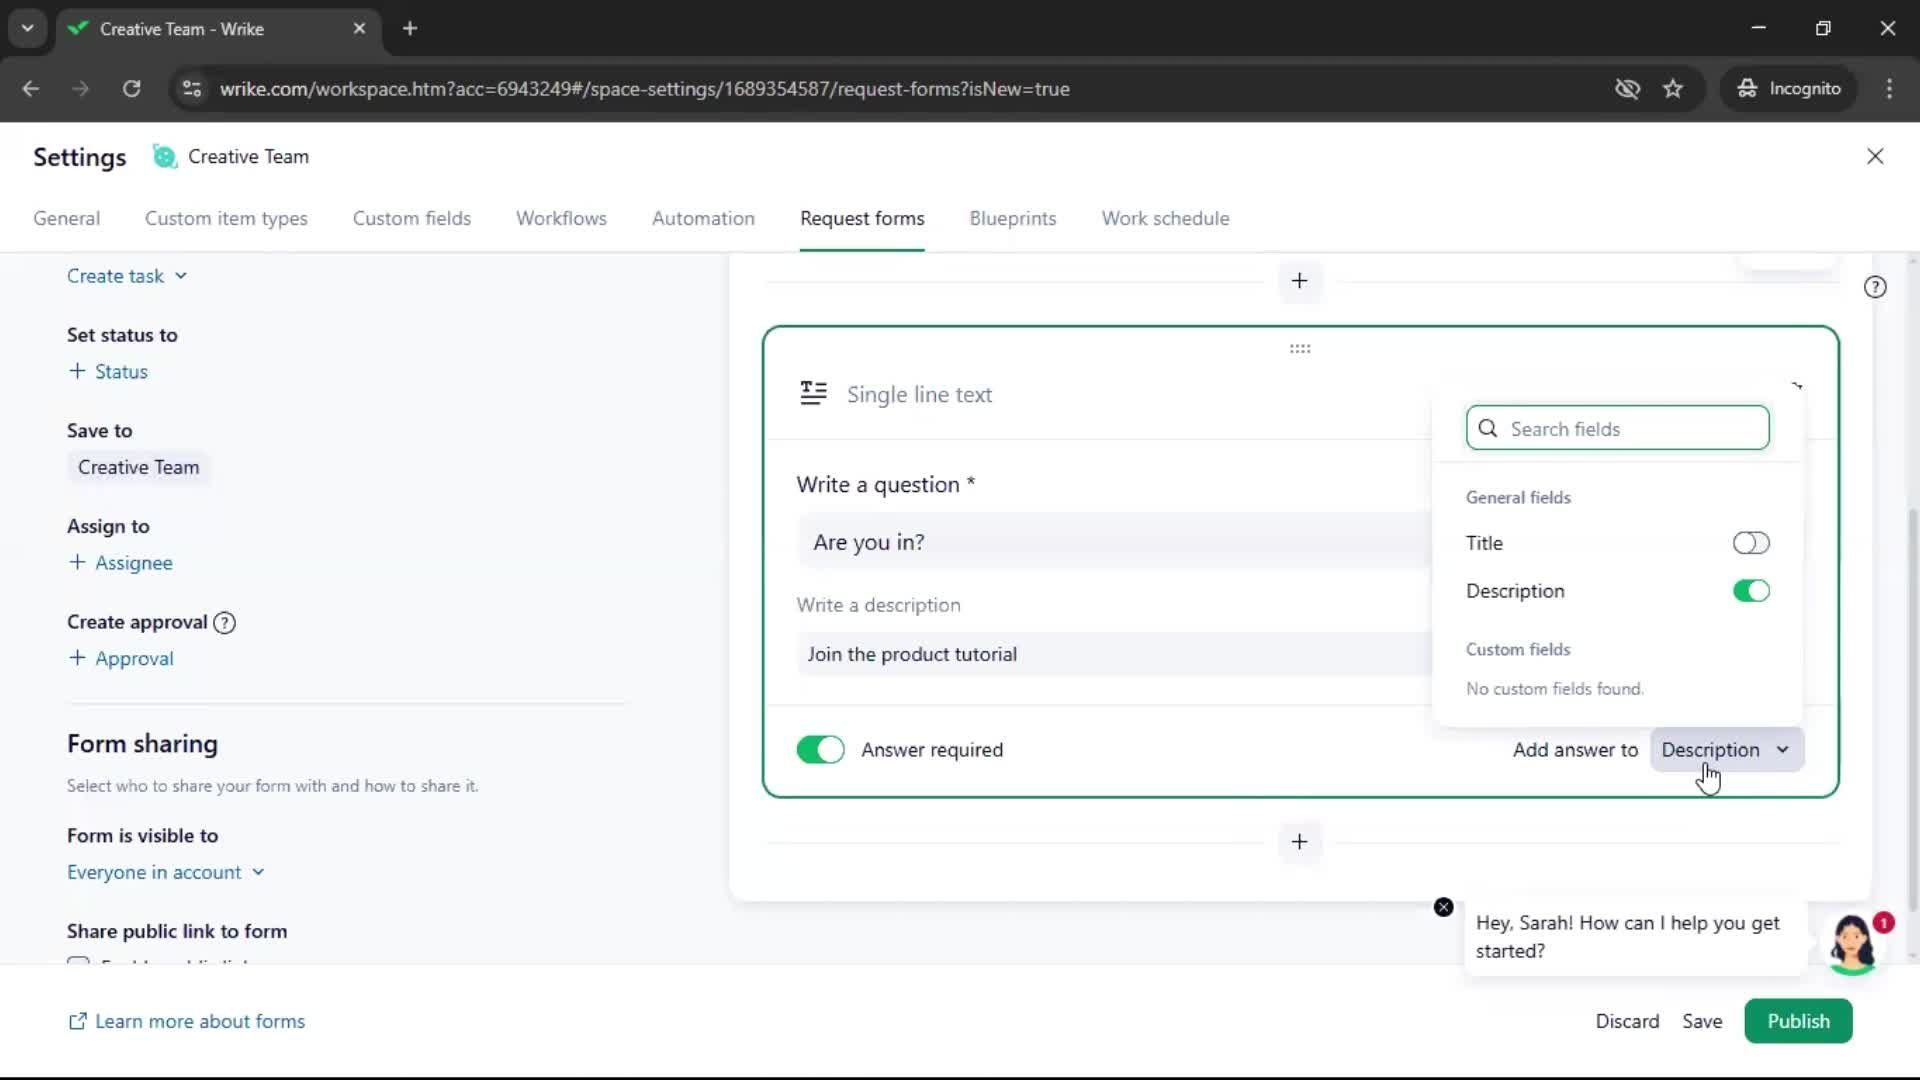Screen dimensions: 1920x1080
Task: Open the chat assistant avatar
Action: click(1852, 943)
